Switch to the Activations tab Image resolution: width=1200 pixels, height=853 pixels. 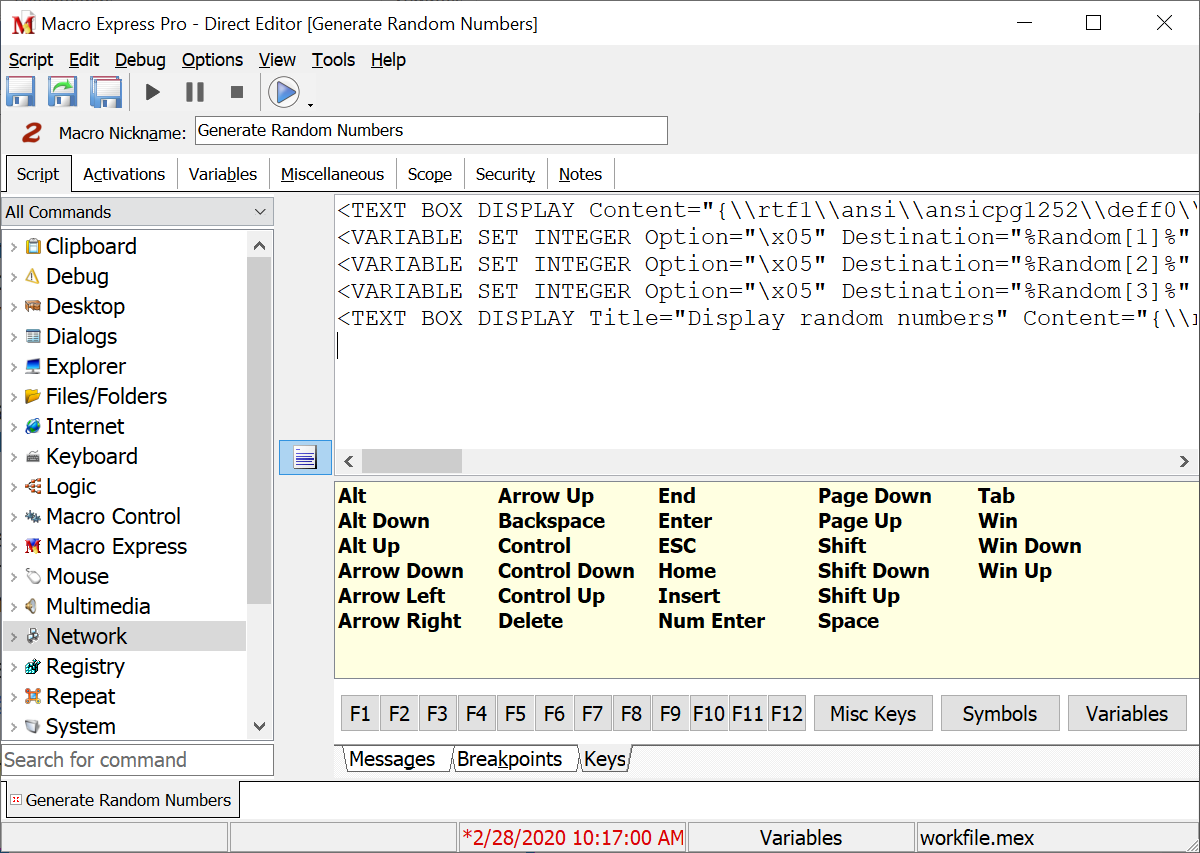[124, 174]
